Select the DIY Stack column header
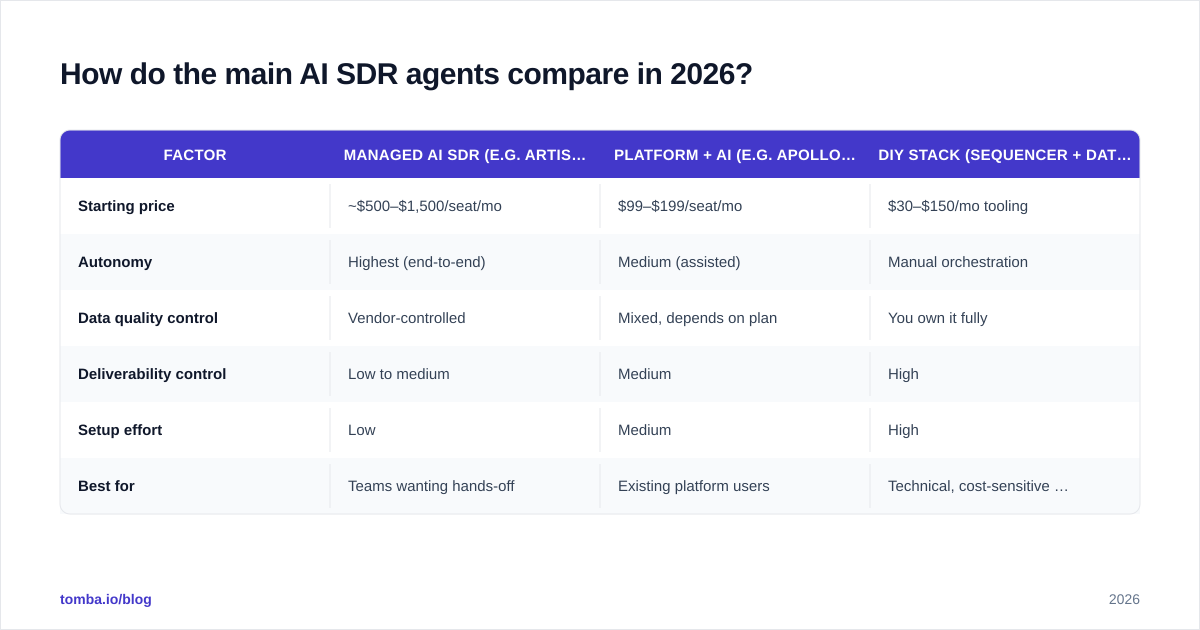The height and width of the screenshot is (630, 1200). (x=1005, y=155)
